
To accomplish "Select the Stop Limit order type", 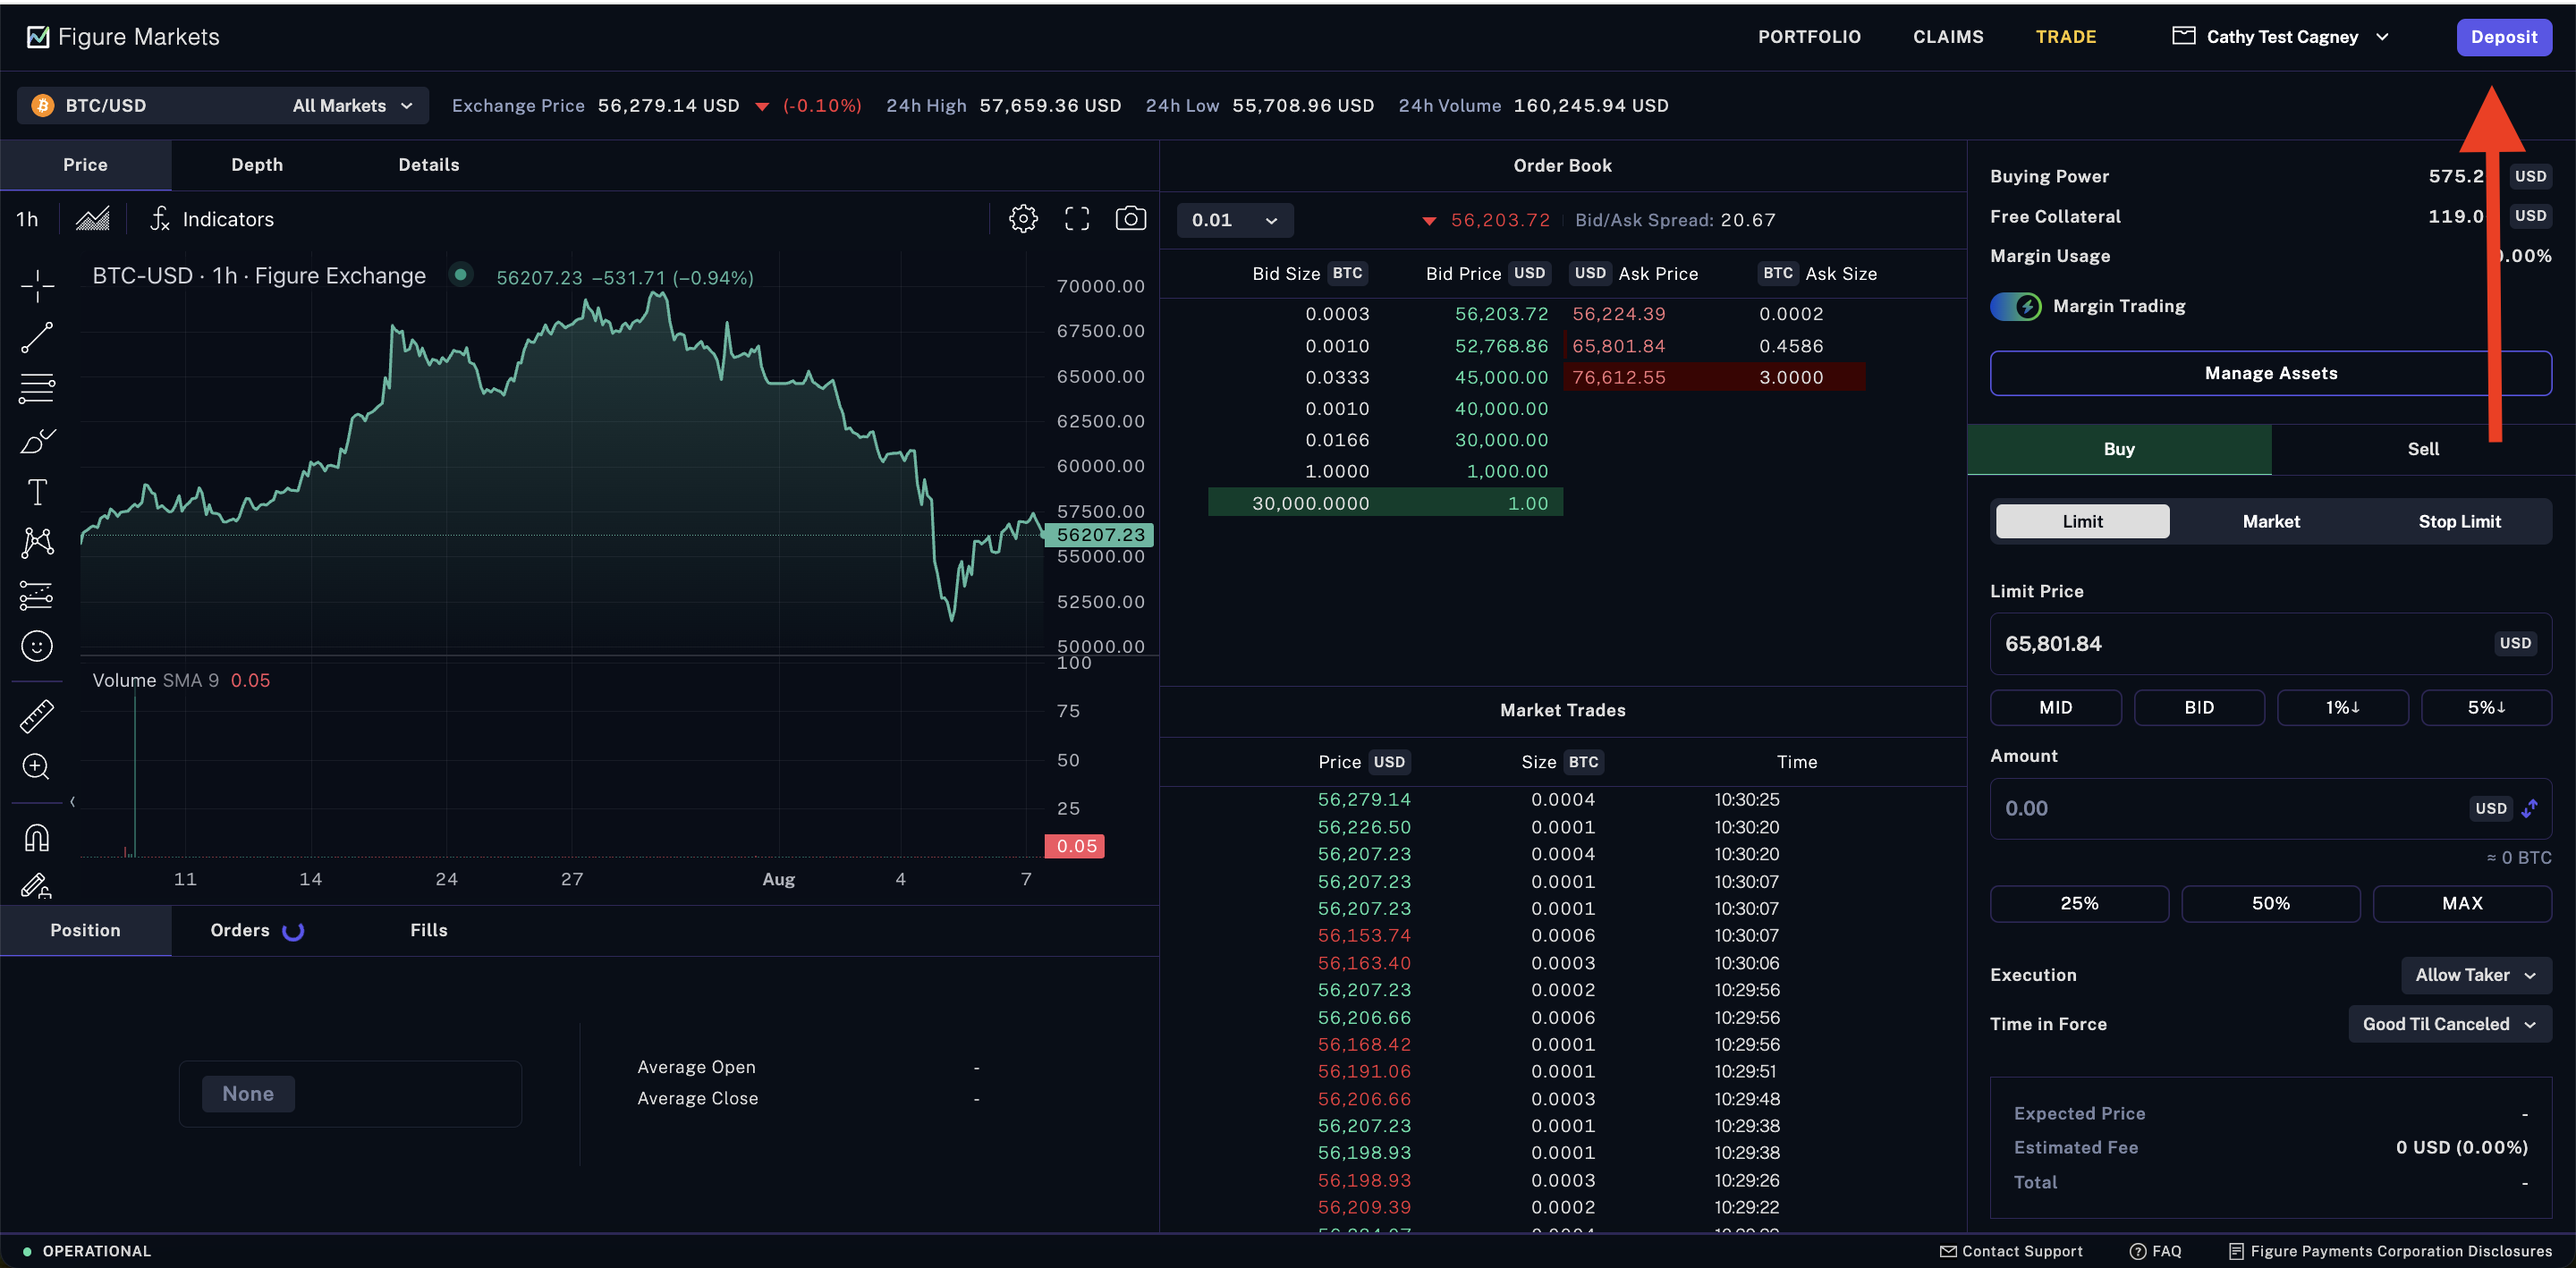I will [x=2459, y=521].
